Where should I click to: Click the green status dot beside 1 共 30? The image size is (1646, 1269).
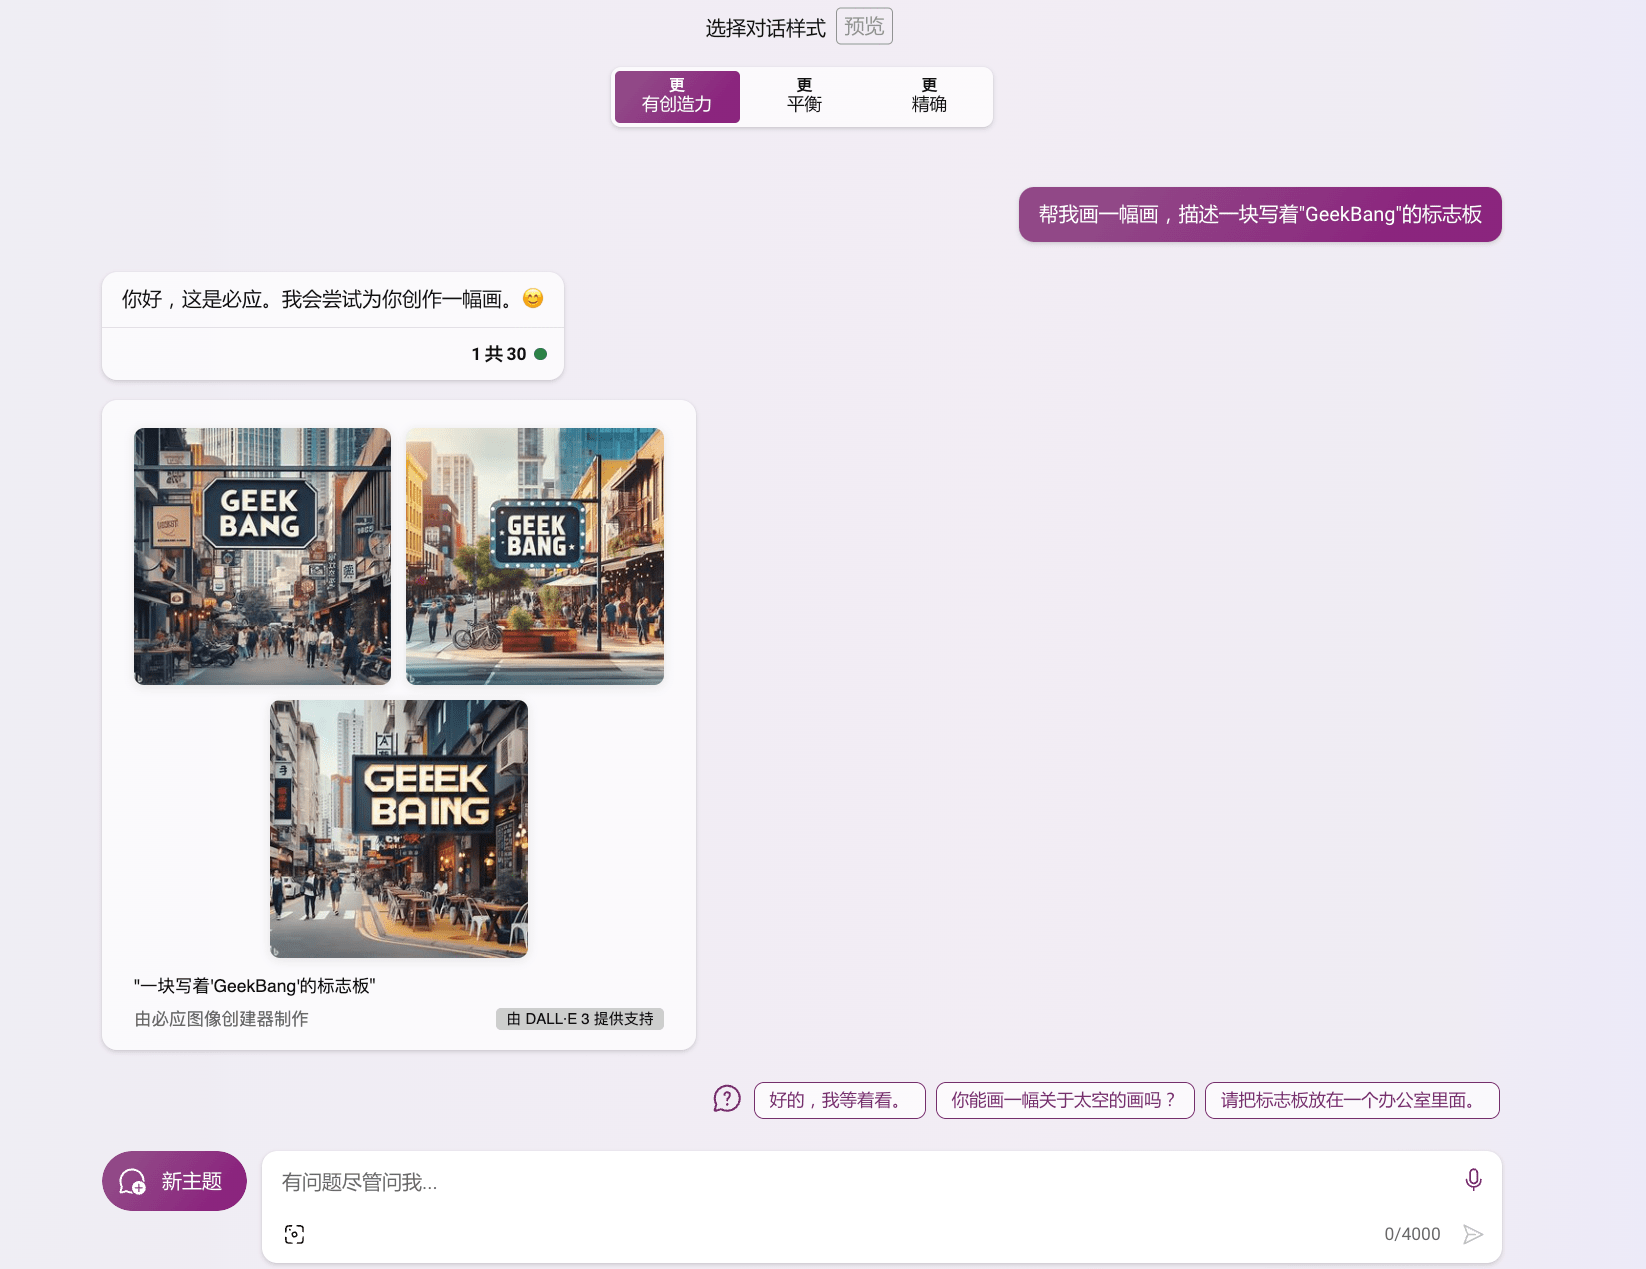pyautogui.click(x=541, y=354)
